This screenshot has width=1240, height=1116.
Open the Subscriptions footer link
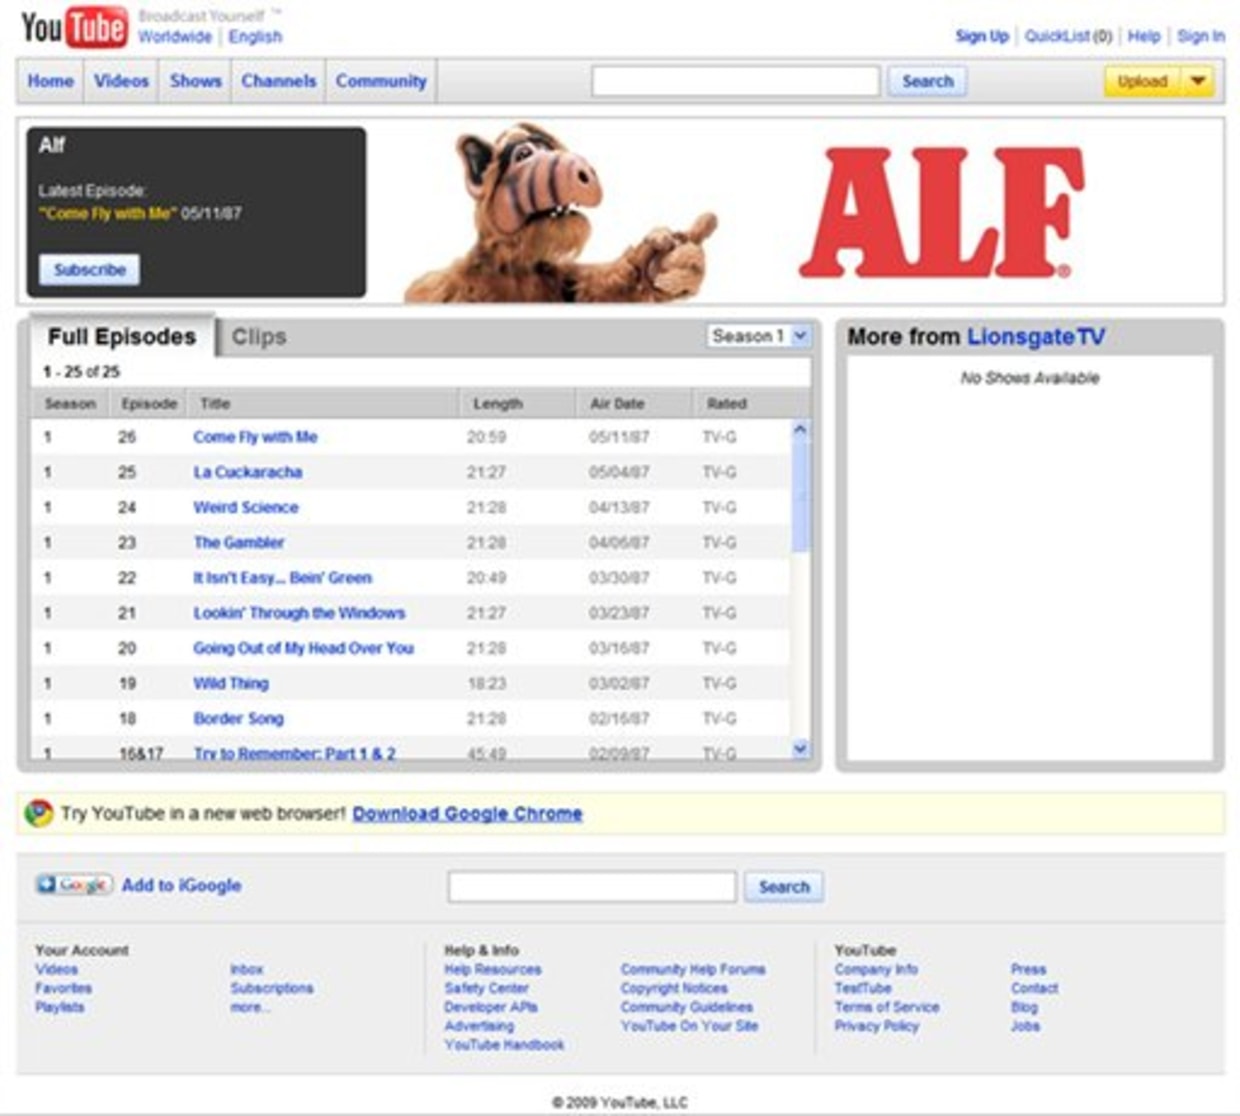[x=272, y=988]
